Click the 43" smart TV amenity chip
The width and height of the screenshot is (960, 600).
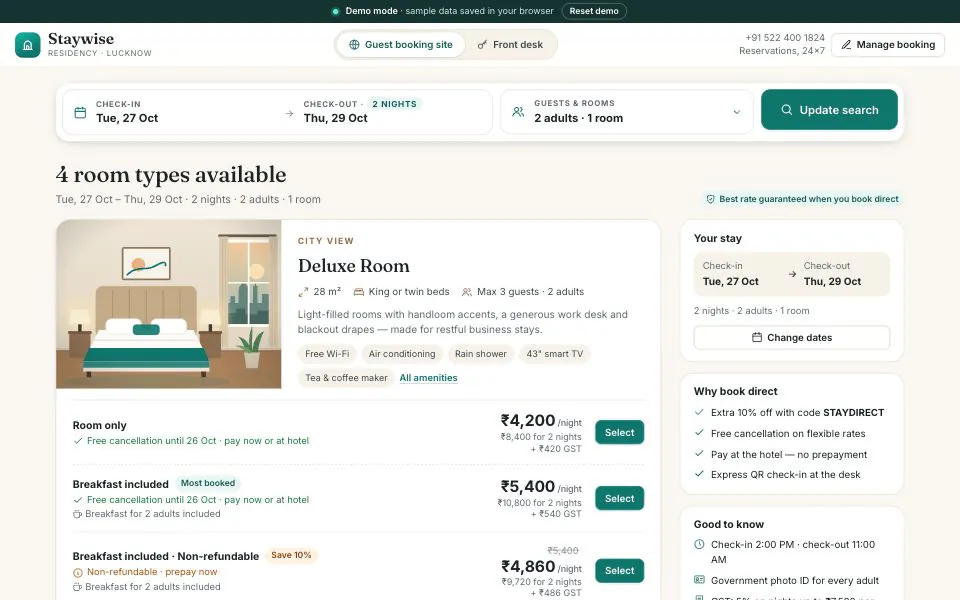tap(555, 354)
